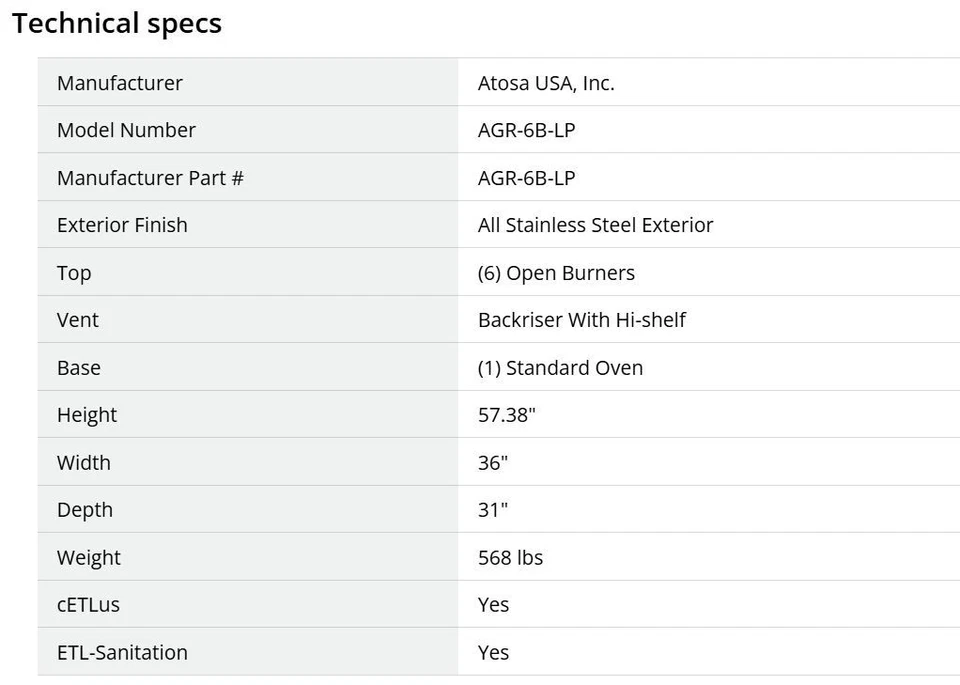Select the Model Number label
This screenshot has height=685, width=960.
click(x=126, y=130)
